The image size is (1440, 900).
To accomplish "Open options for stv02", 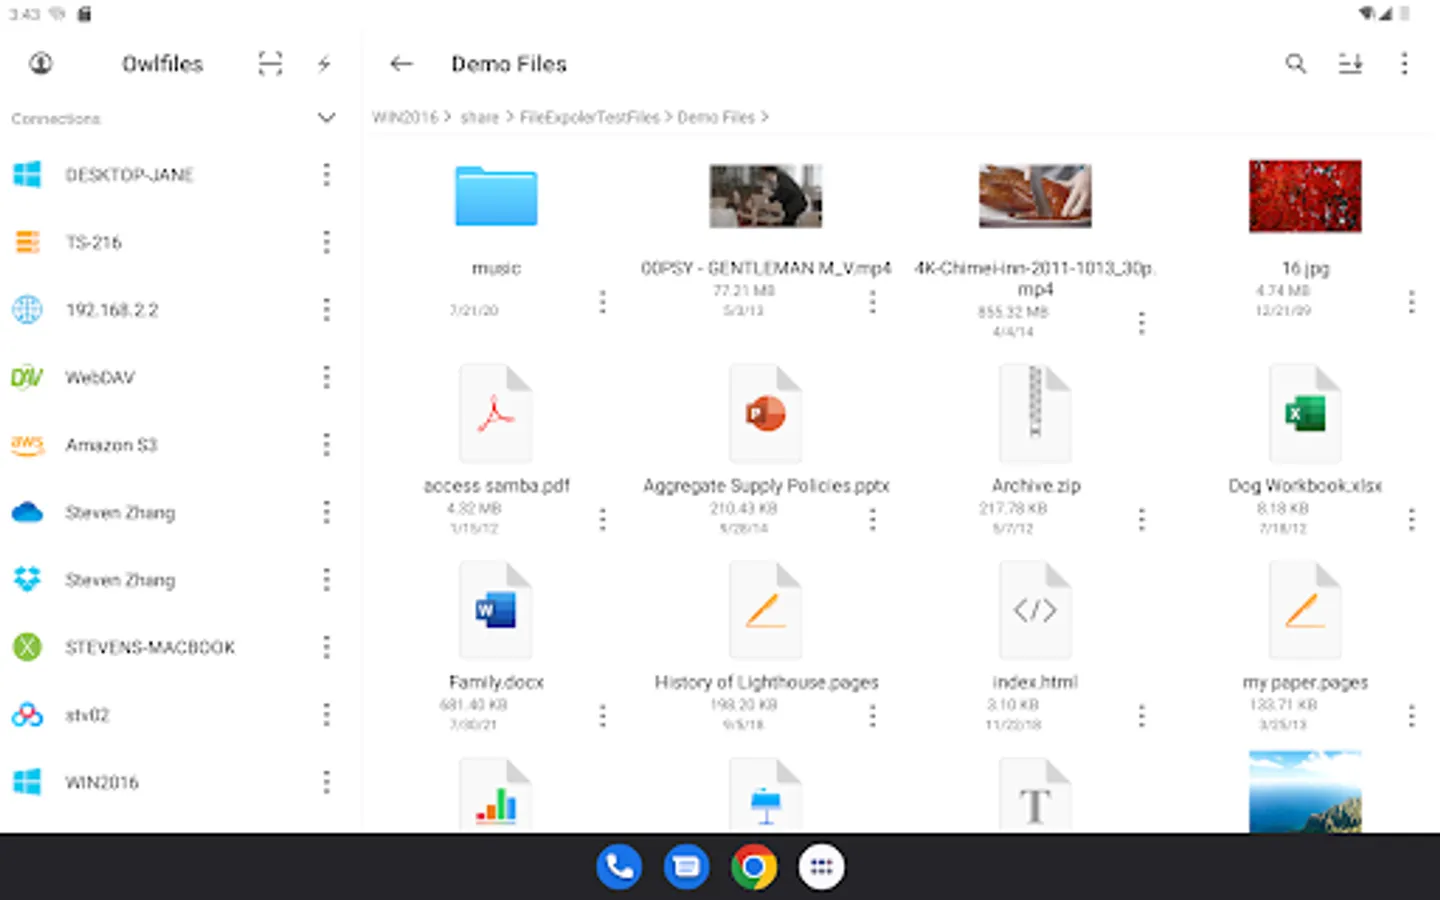I will click(326, 715).
